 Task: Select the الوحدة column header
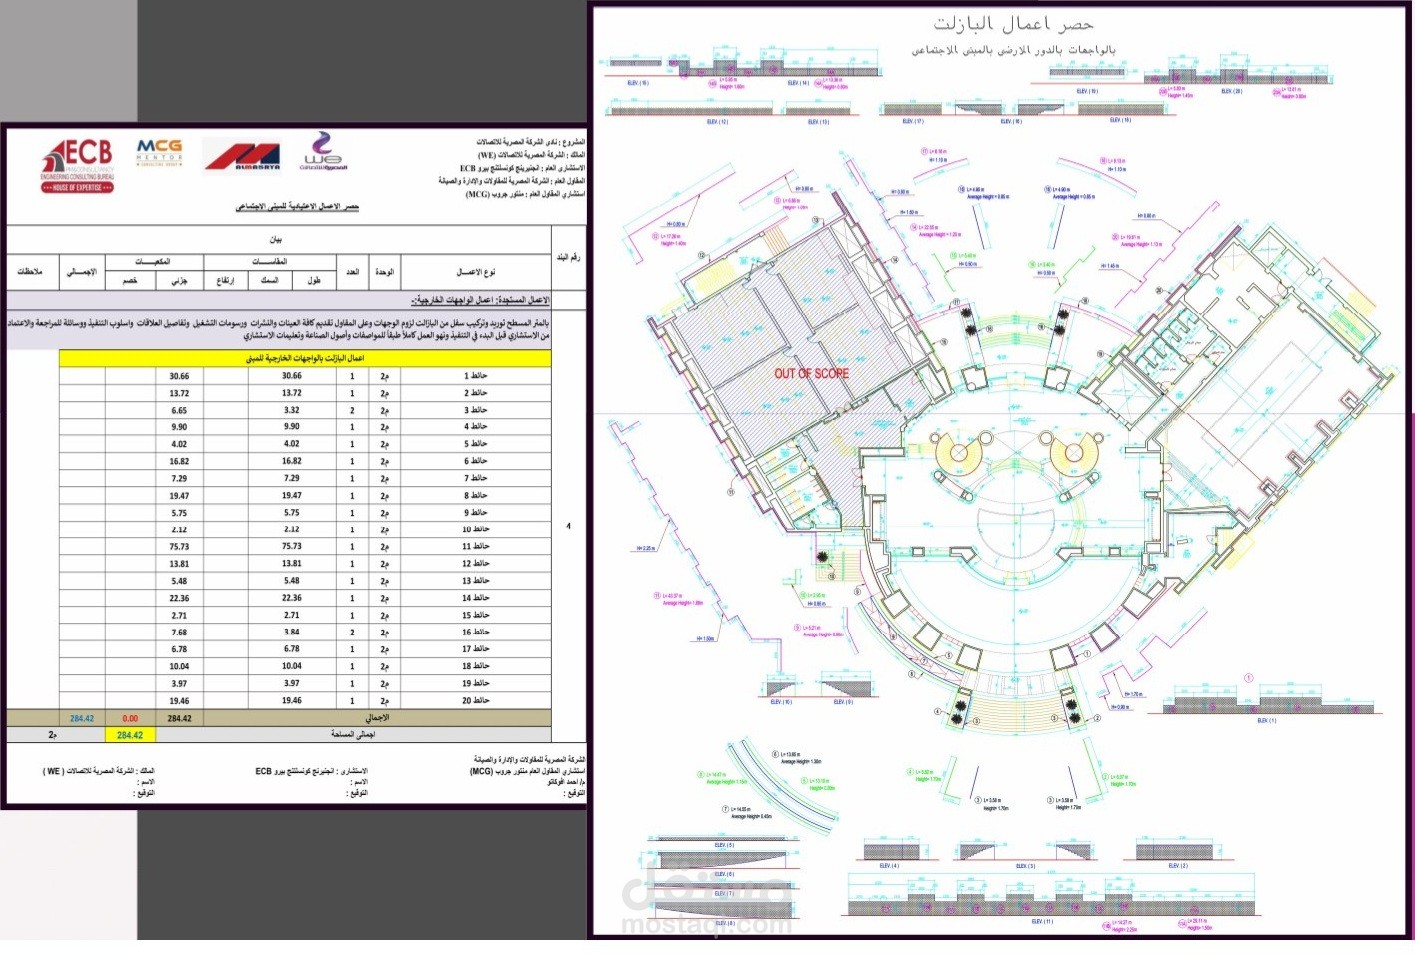click(x=384, y=271)
